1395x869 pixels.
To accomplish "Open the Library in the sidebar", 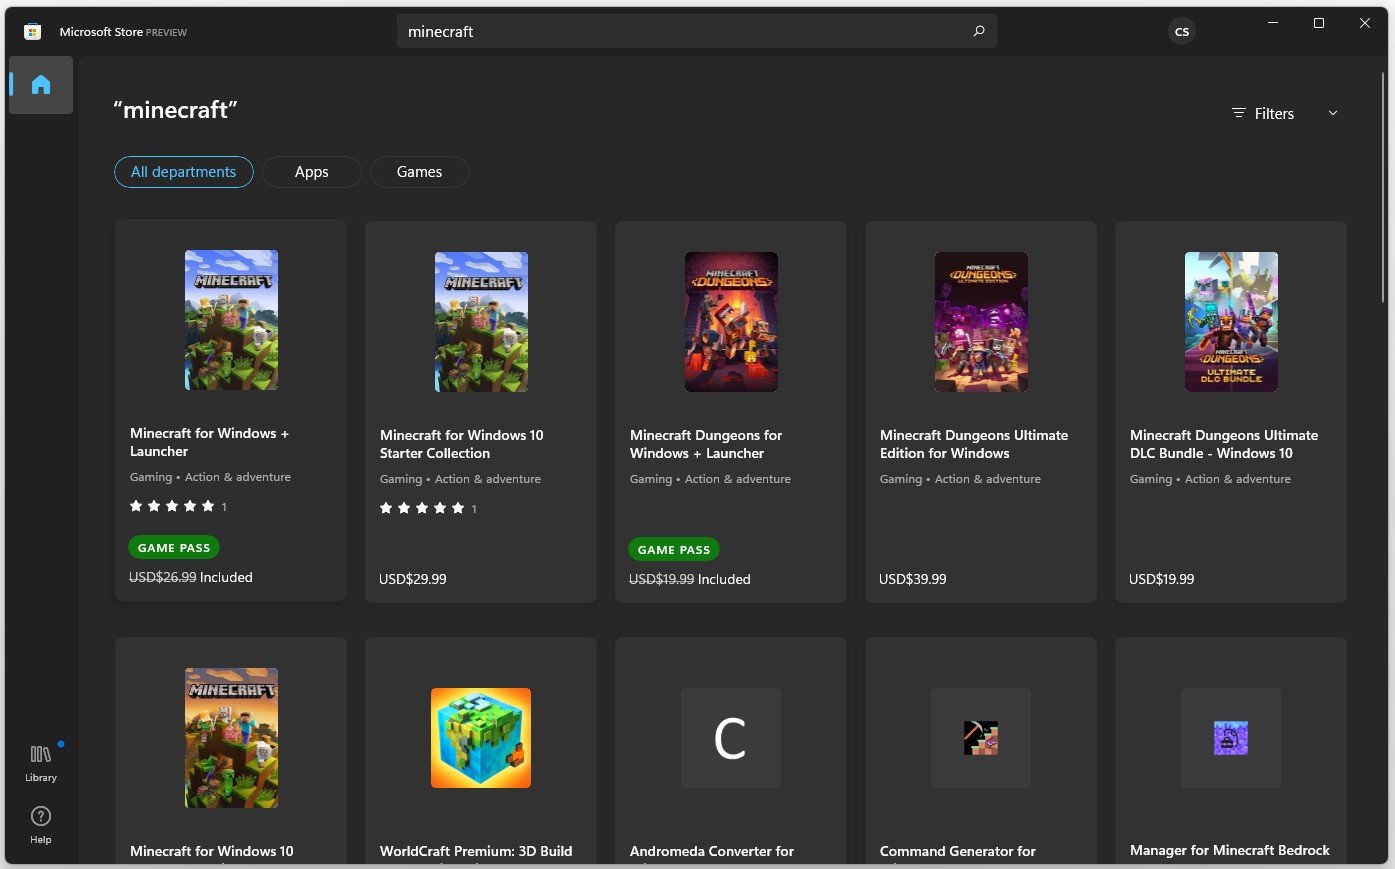I will coord(41,763).
